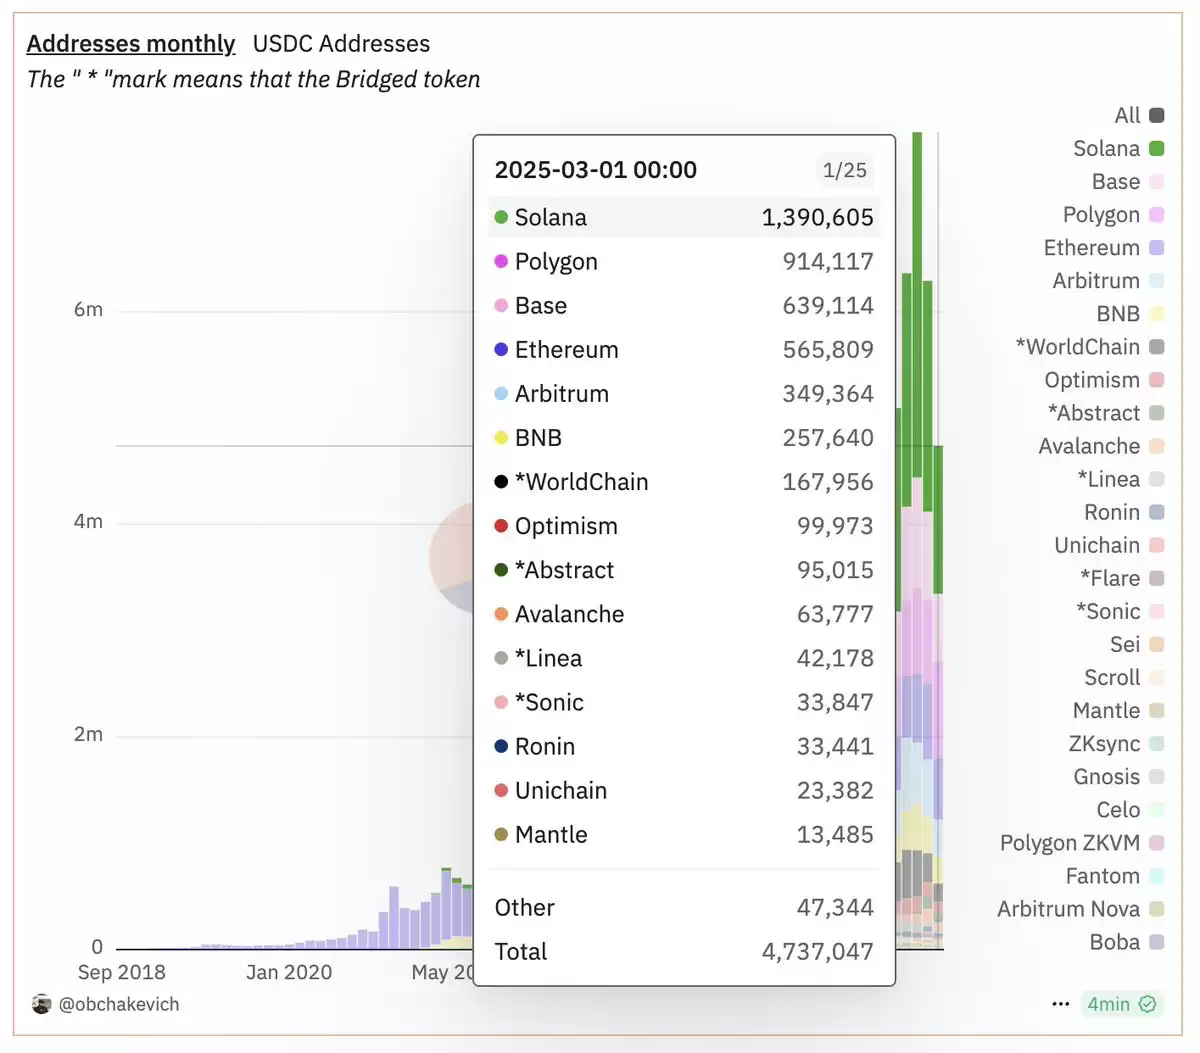
Task: Click the Total value 4,737,047
Action: click(818, 951)
